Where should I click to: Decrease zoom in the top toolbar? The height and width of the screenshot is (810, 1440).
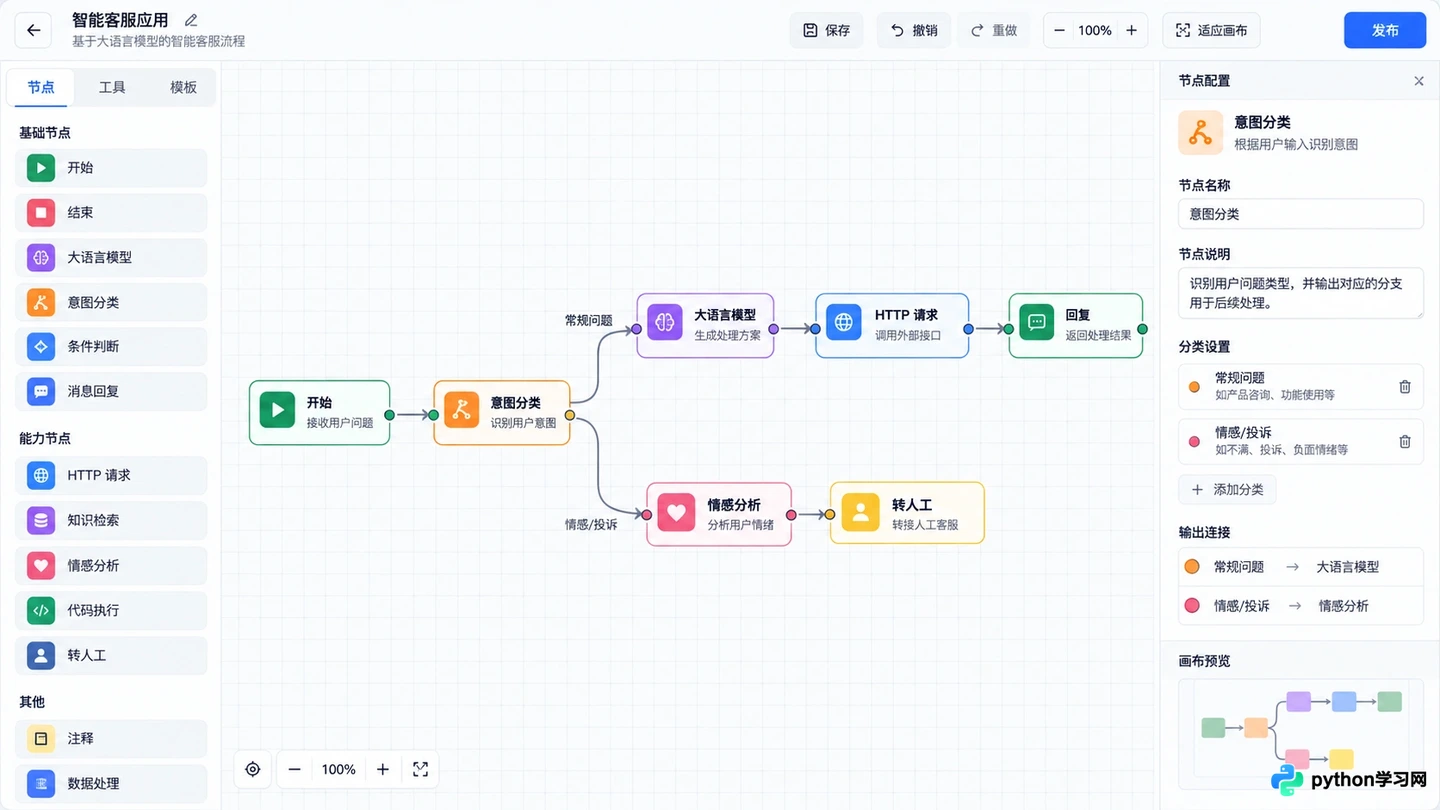(1060, 30)
